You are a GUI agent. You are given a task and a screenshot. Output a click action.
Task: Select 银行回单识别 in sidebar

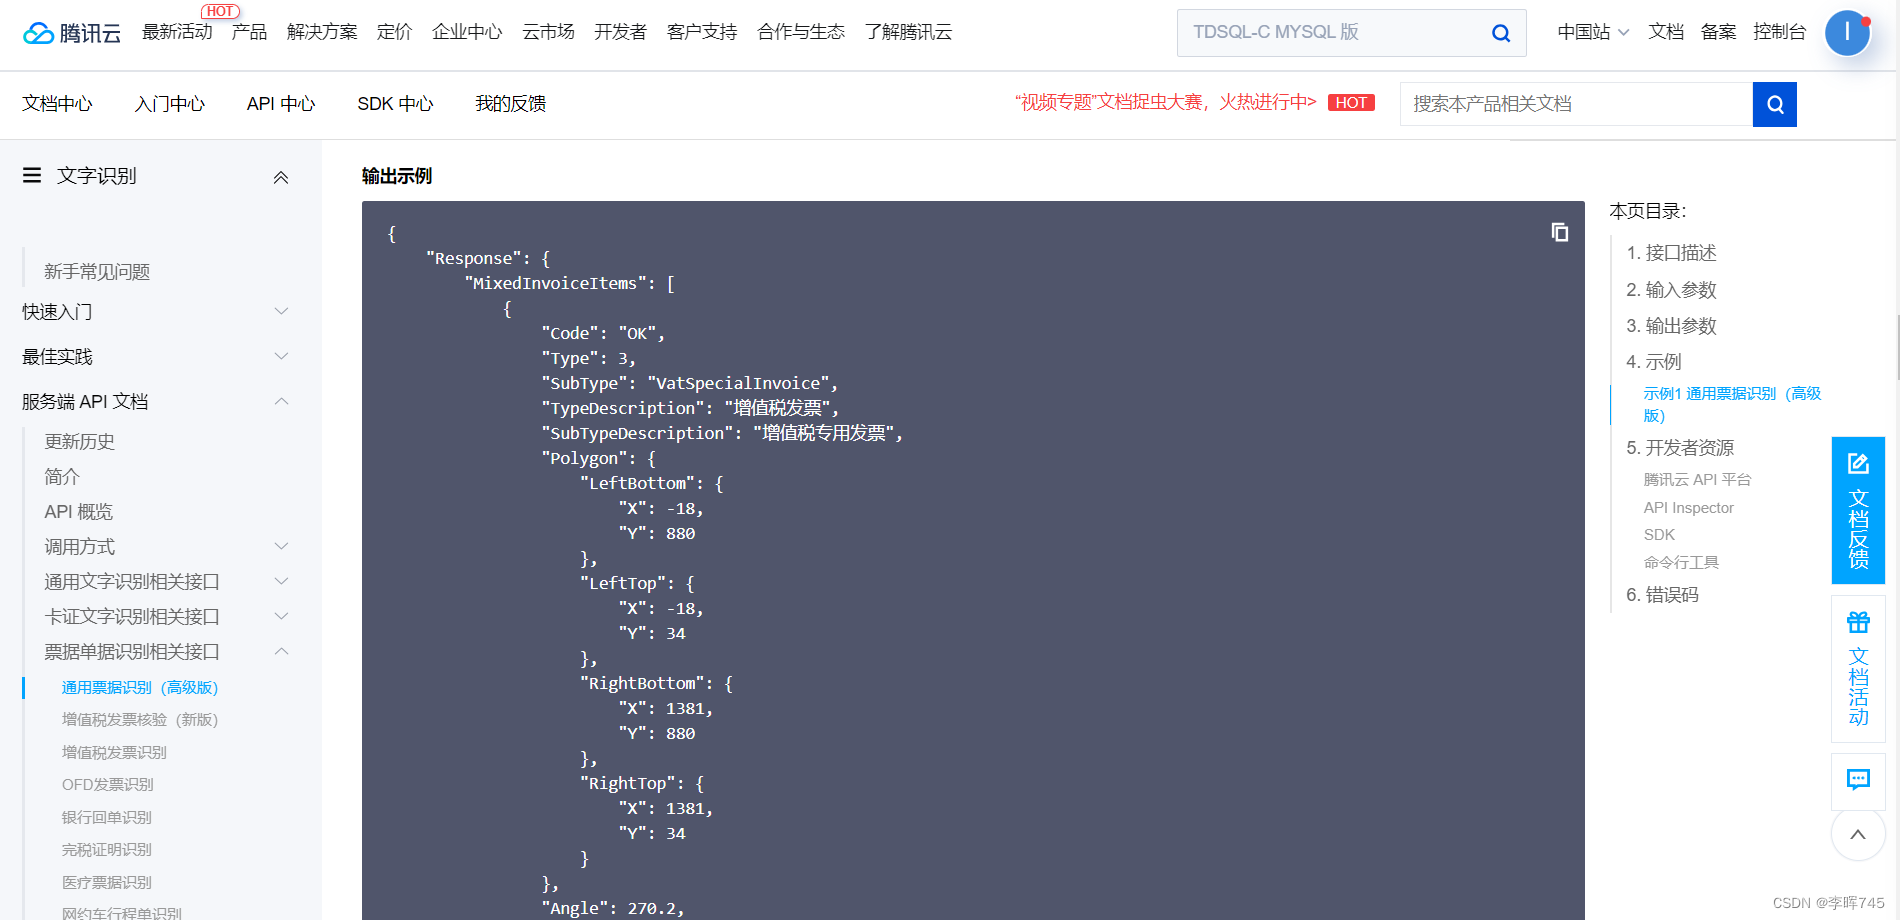(x=107, y=817)
